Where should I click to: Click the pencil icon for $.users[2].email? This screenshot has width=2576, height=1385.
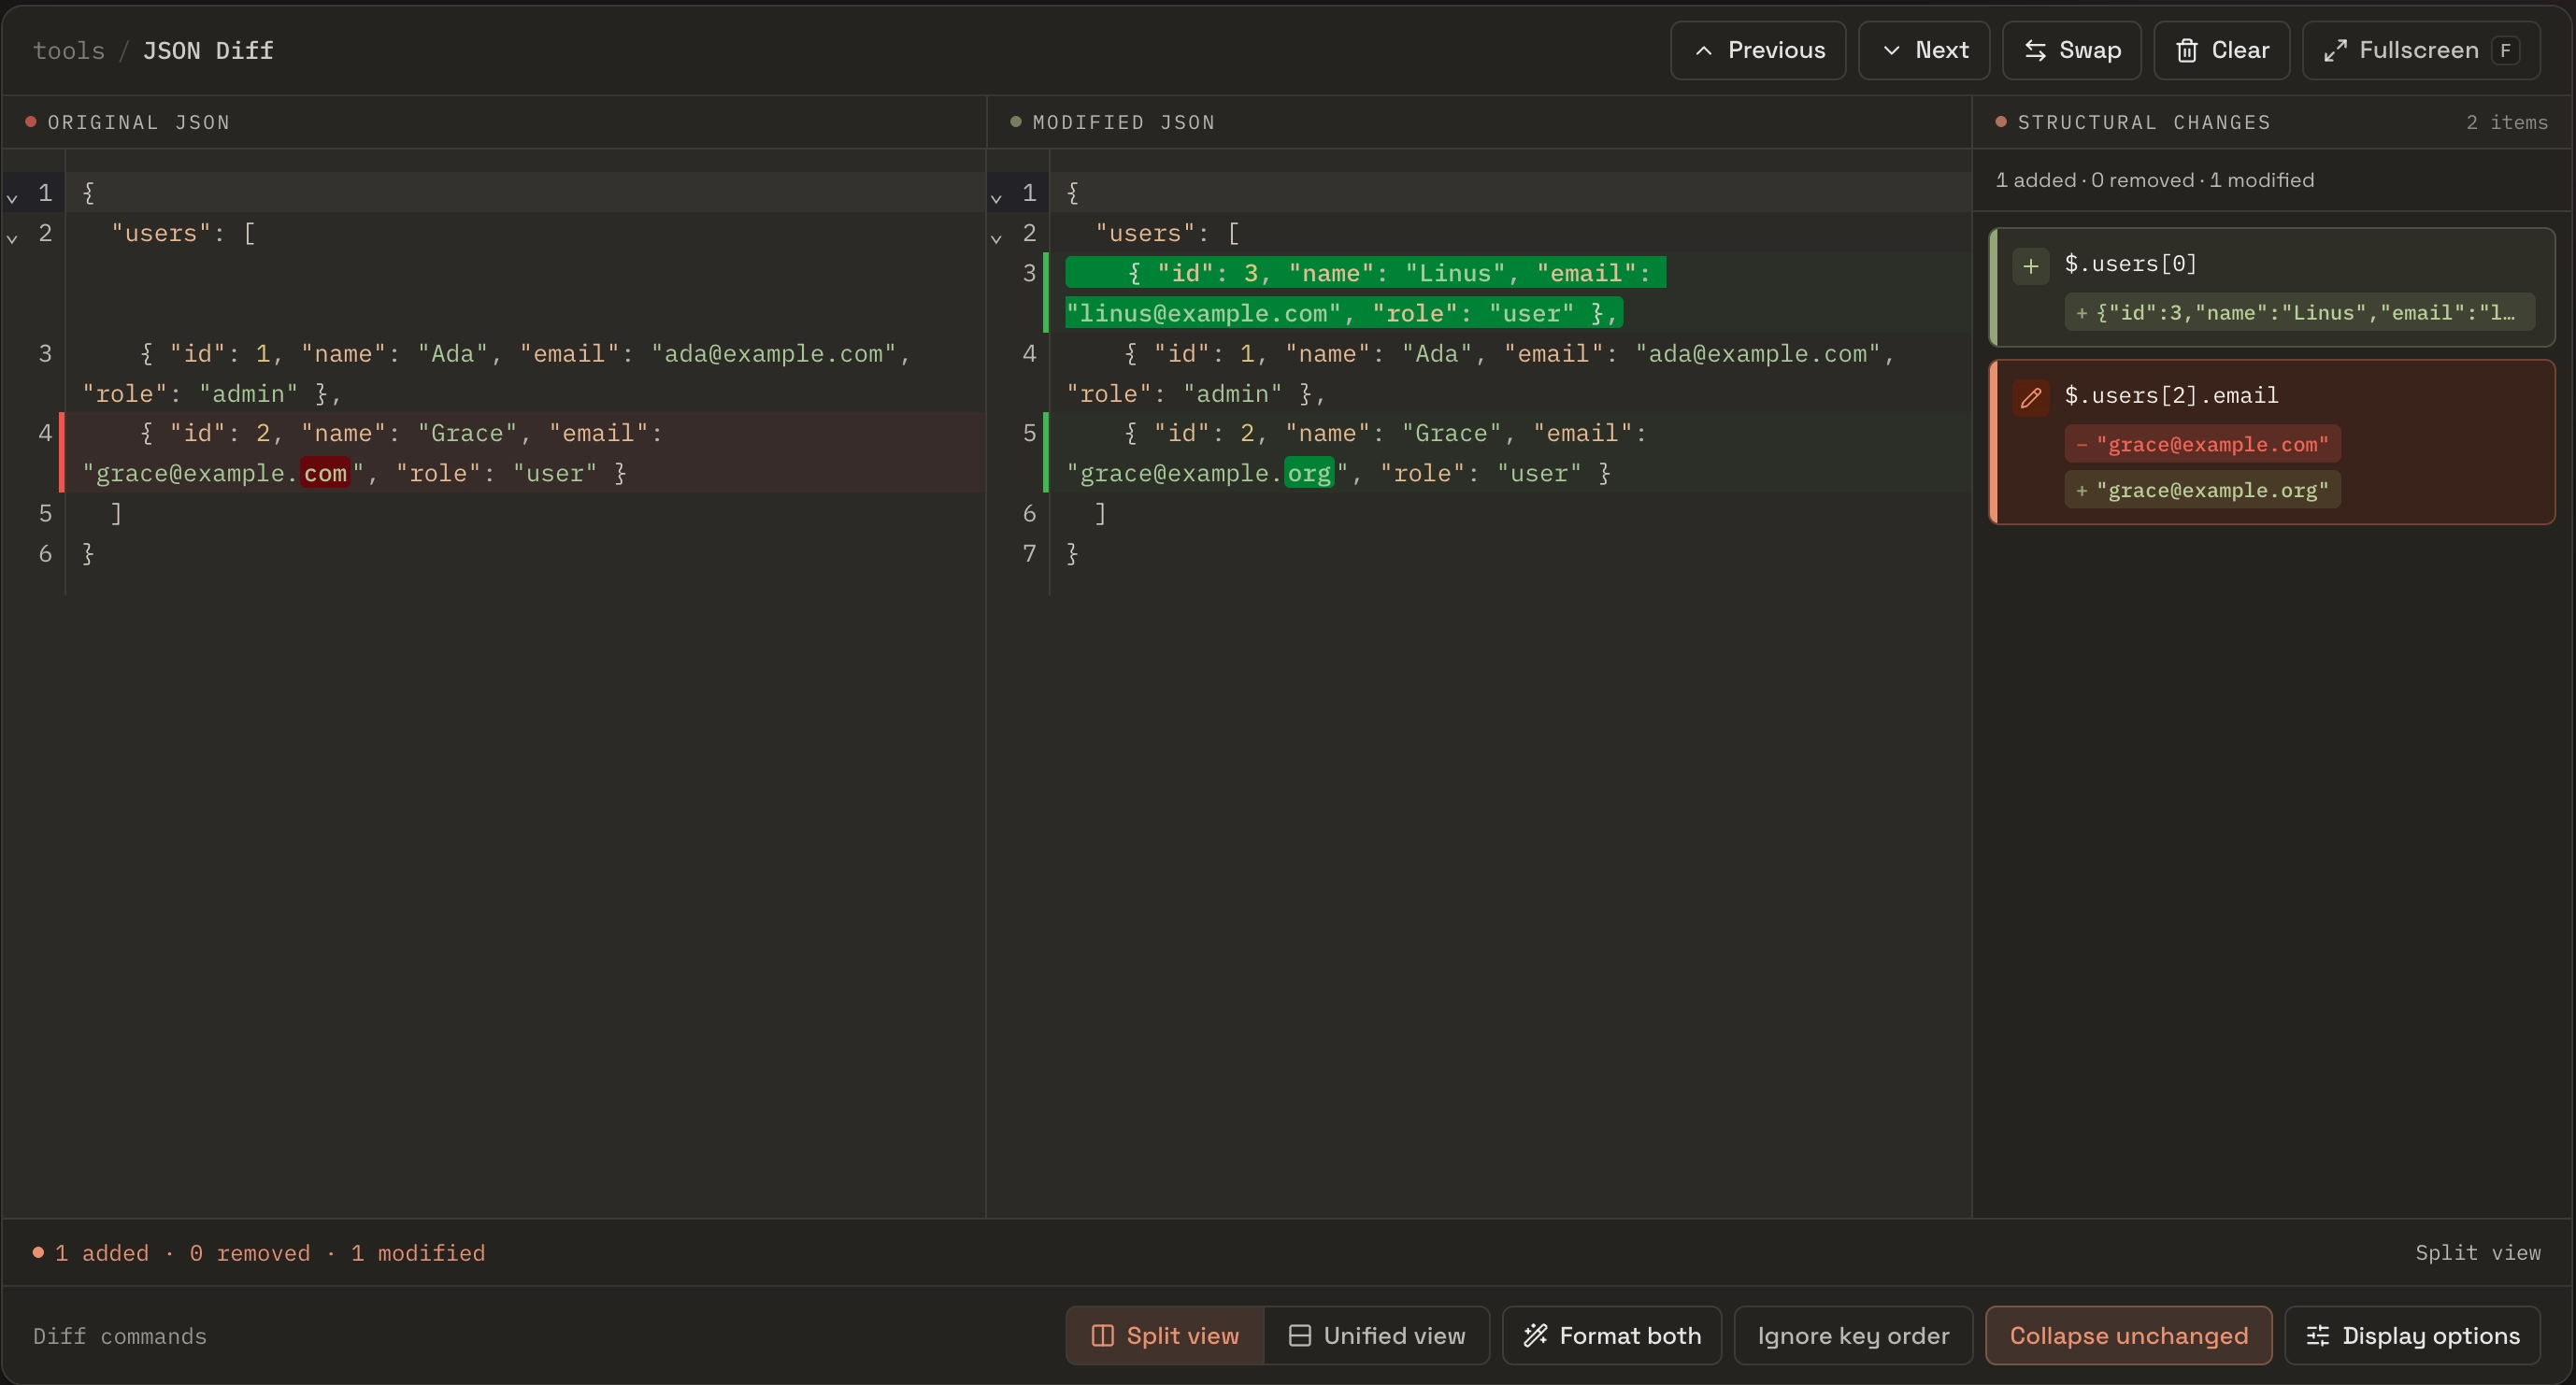coord(2030,398)
